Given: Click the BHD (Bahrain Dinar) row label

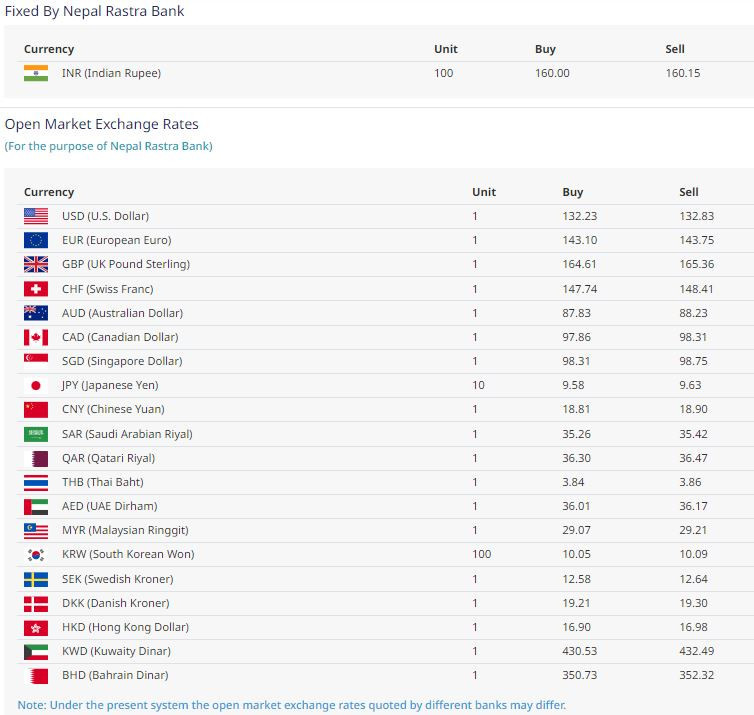Looking at the screenshot, I should [x=116, y=675].
